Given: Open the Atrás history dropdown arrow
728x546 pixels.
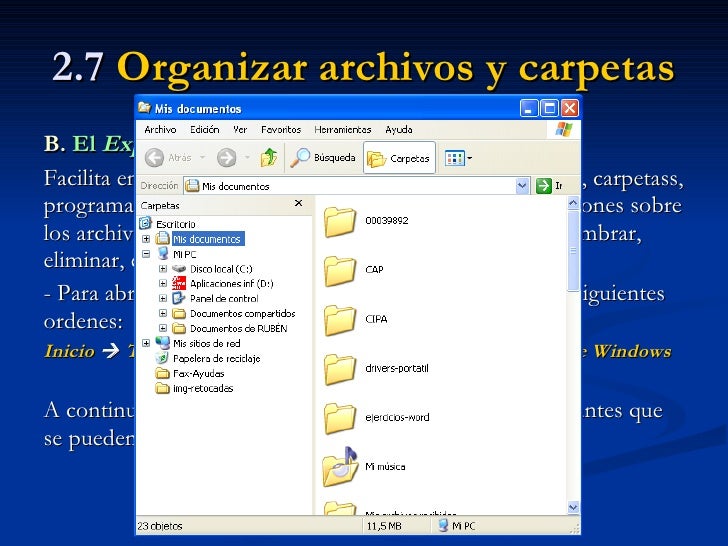Looking at the screenshot, I should pos(202,158).
